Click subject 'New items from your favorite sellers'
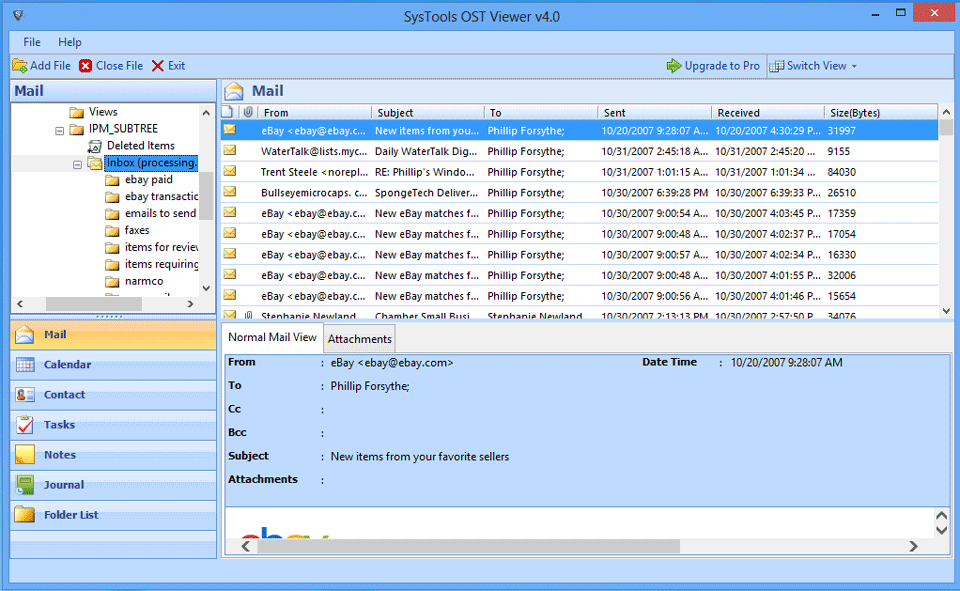Screen dimensions: 960x591 point(419,457)
